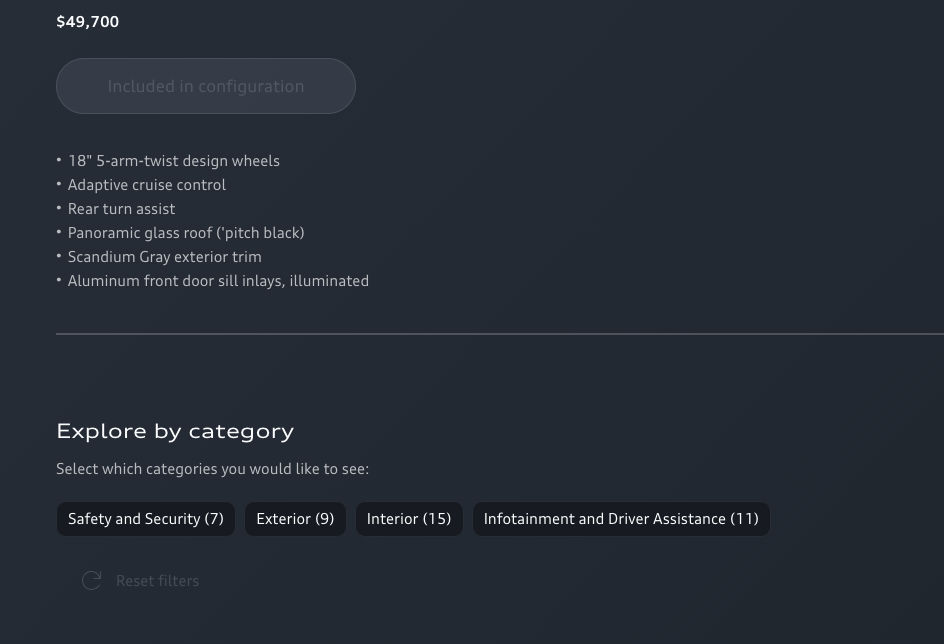
Task: Click bullet dot before Adaptive cruise control
Action: click(59, 184)
